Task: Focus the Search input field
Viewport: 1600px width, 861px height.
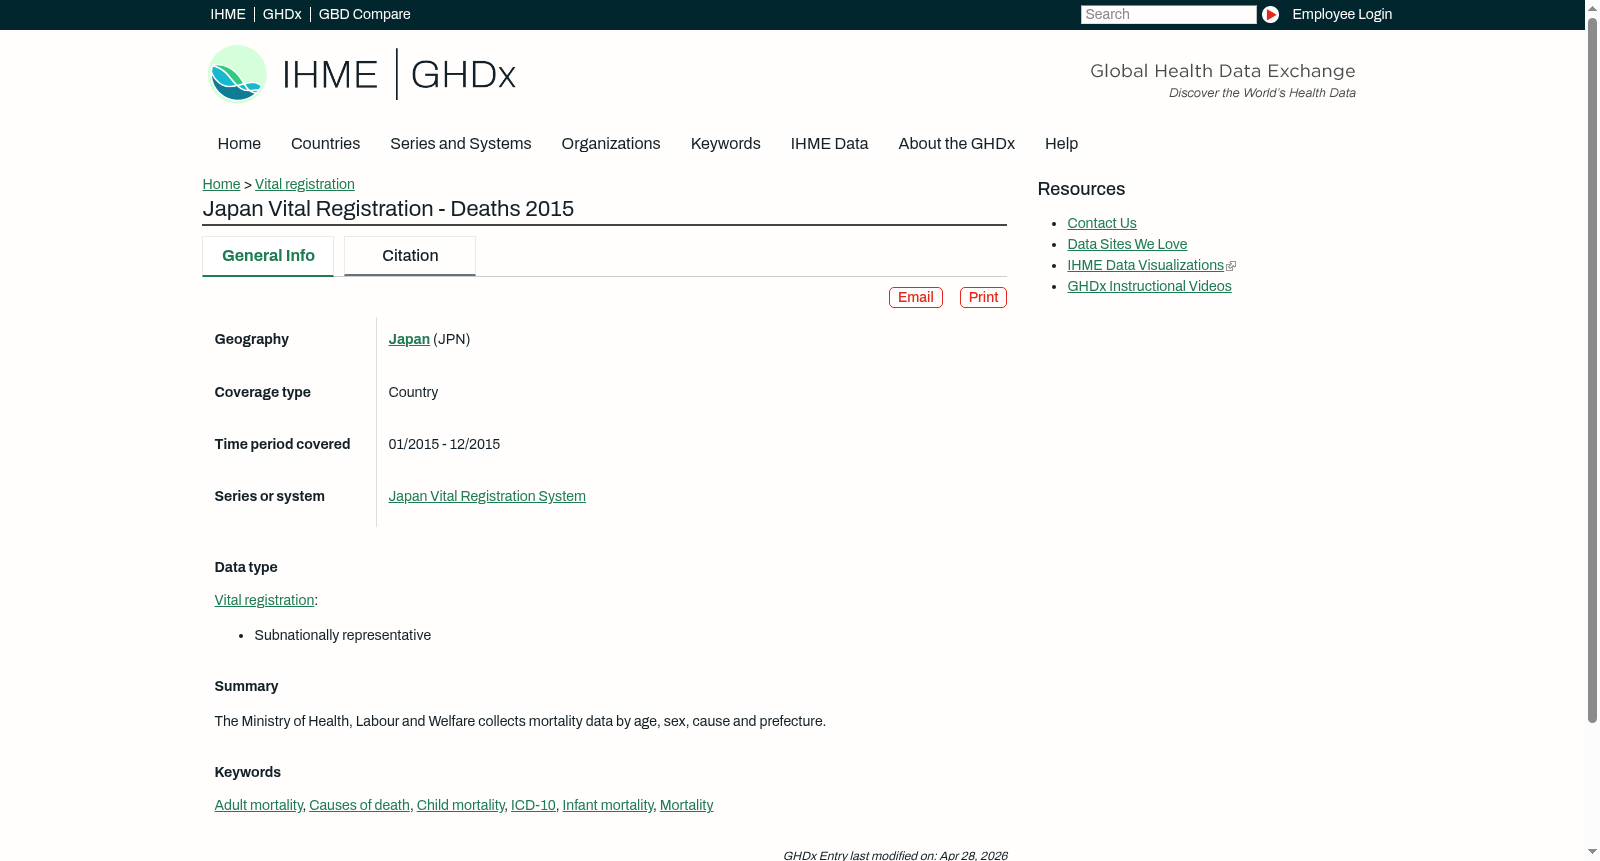Action: click(x=1168, y=14)
